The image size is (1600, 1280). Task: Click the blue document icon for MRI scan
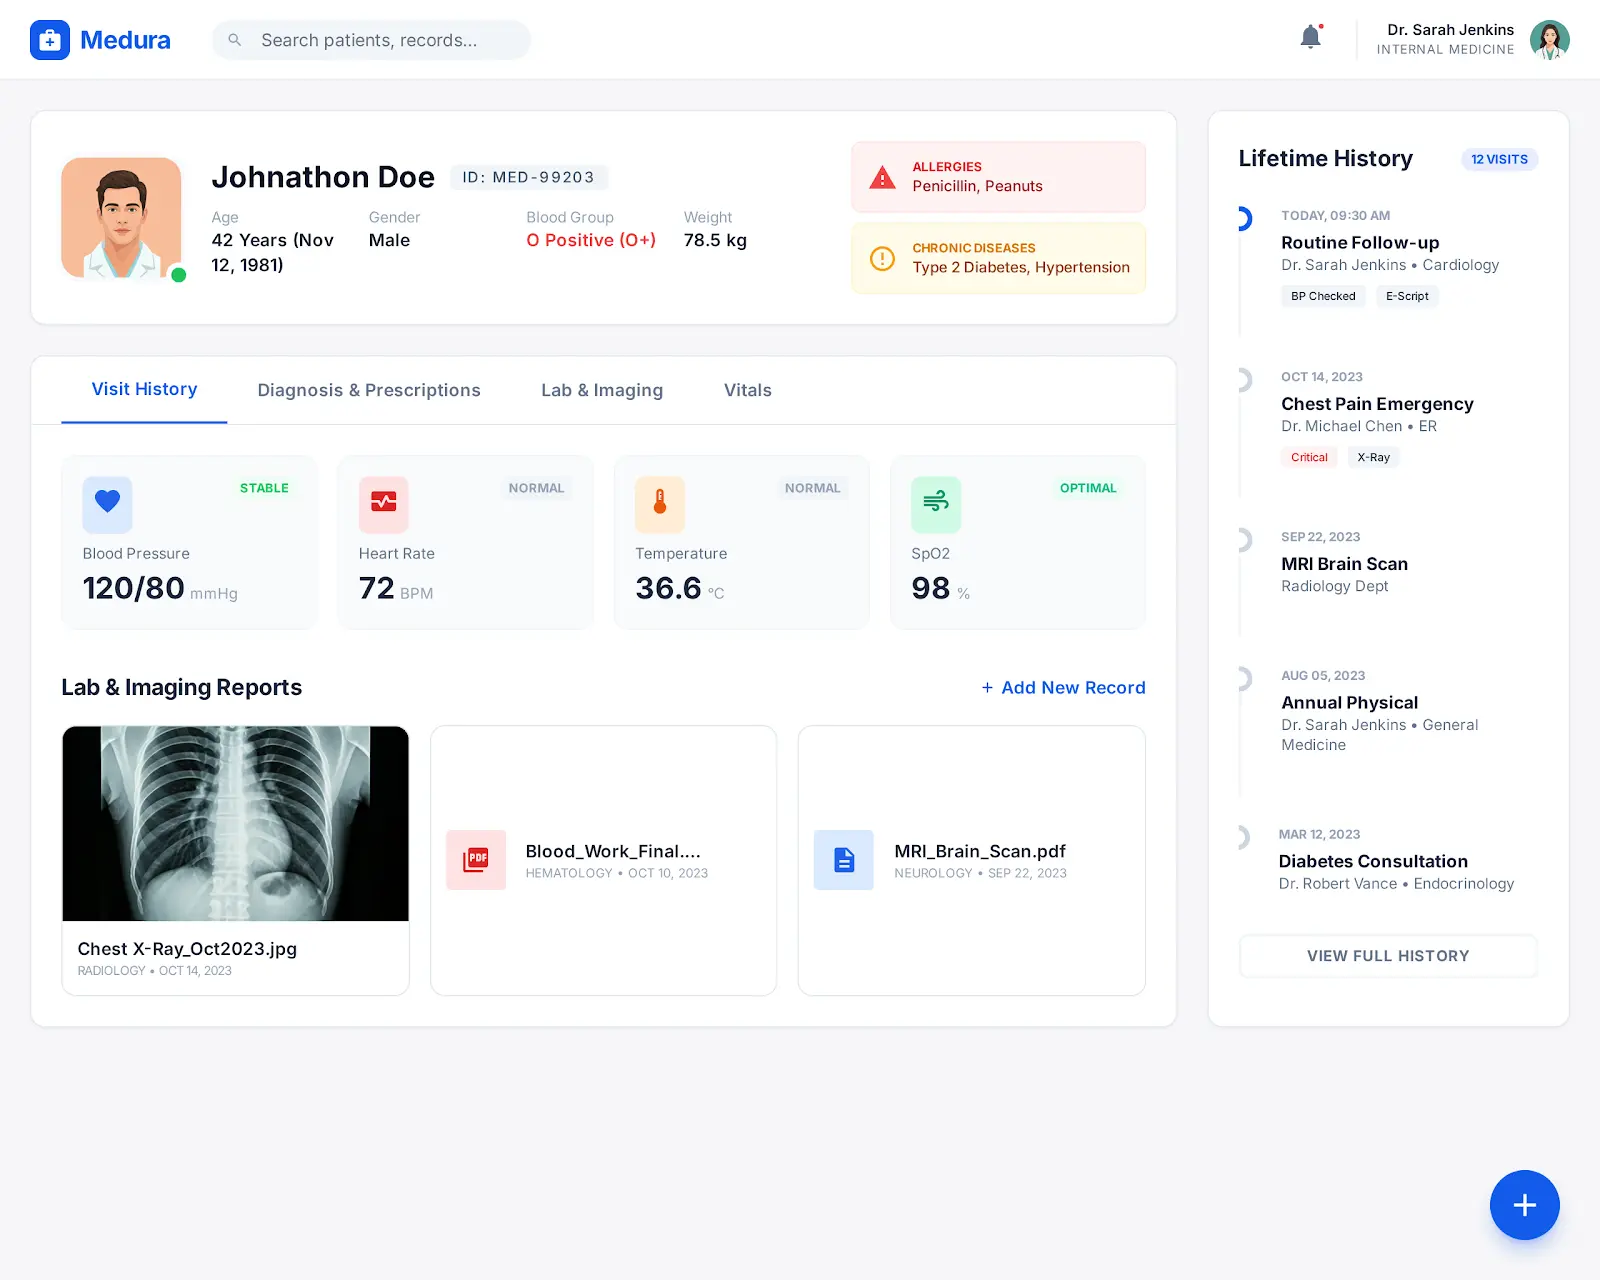point(844,860)
